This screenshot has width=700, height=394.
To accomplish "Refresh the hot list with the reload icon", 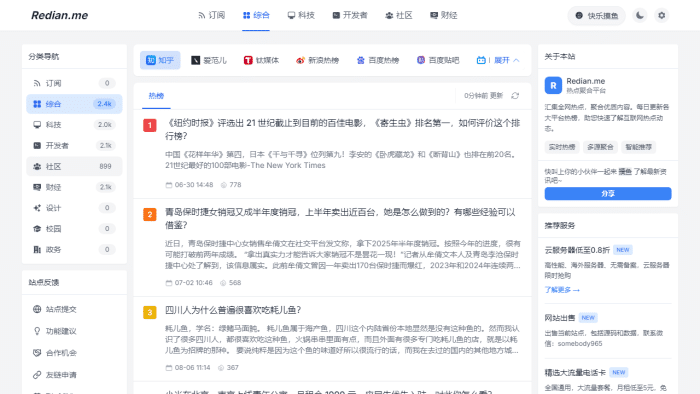I will click(515, 95).
